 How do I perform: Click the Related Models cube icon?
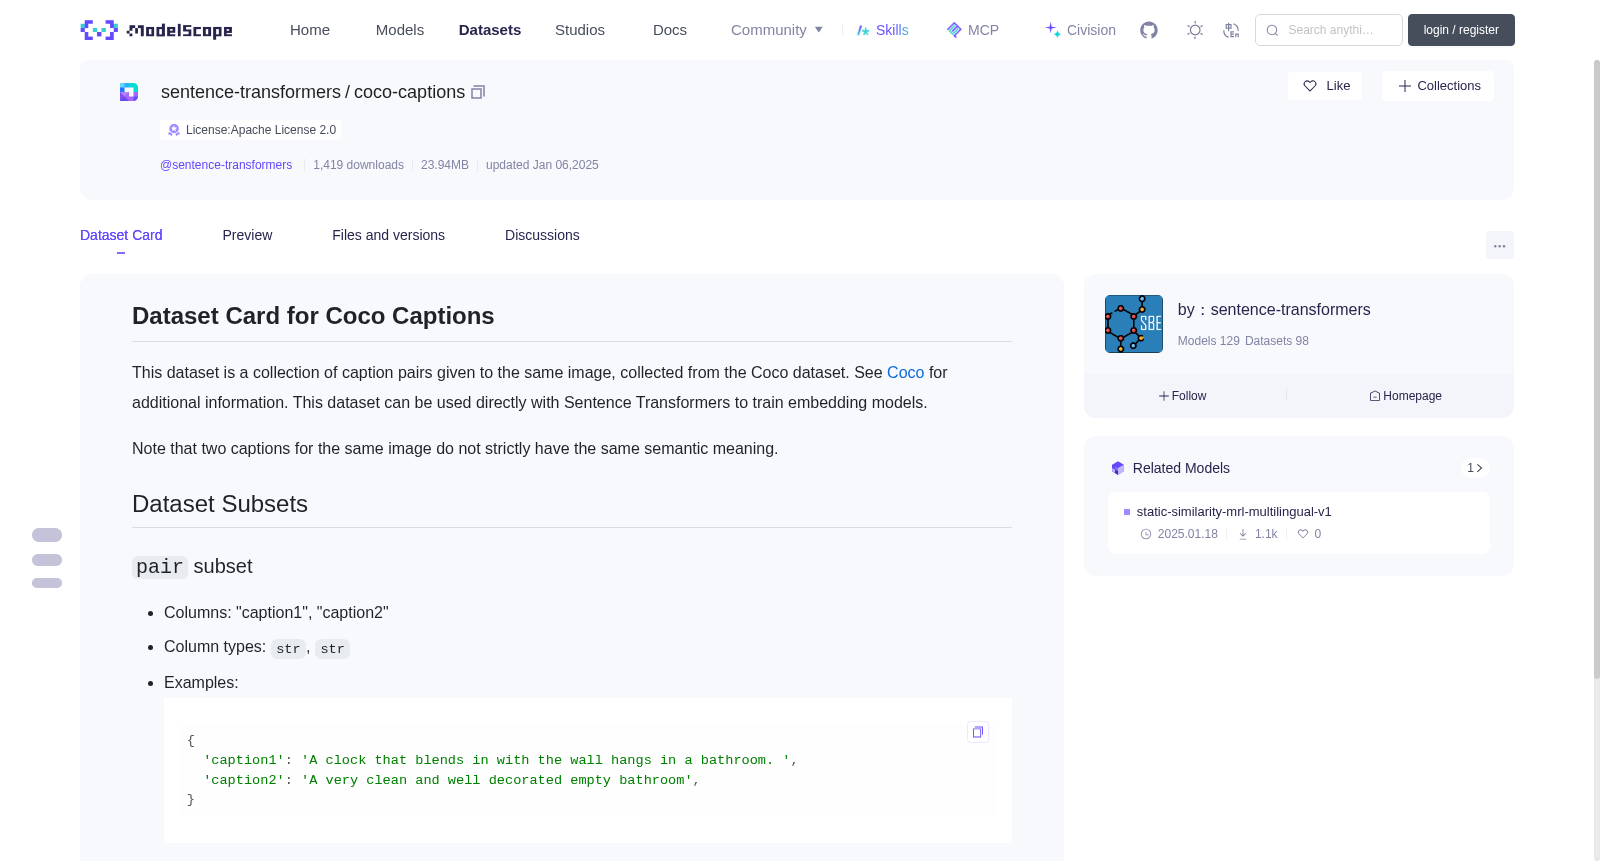(1118, 468)
